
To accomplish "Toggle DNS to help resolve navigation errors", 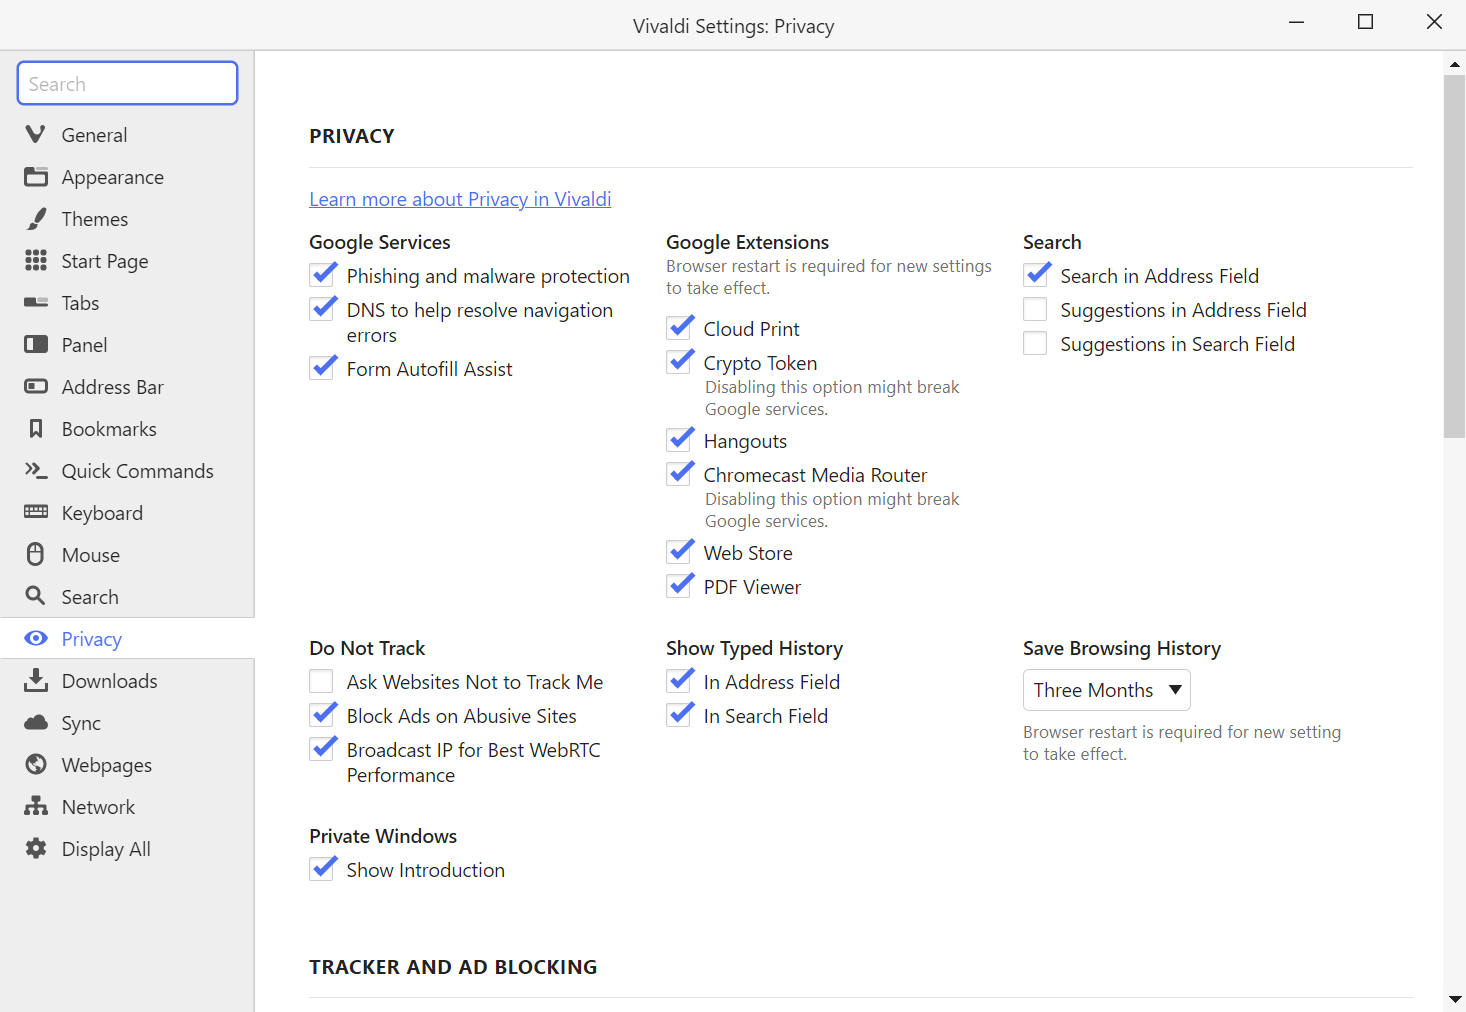I will (x=322, y=310).
